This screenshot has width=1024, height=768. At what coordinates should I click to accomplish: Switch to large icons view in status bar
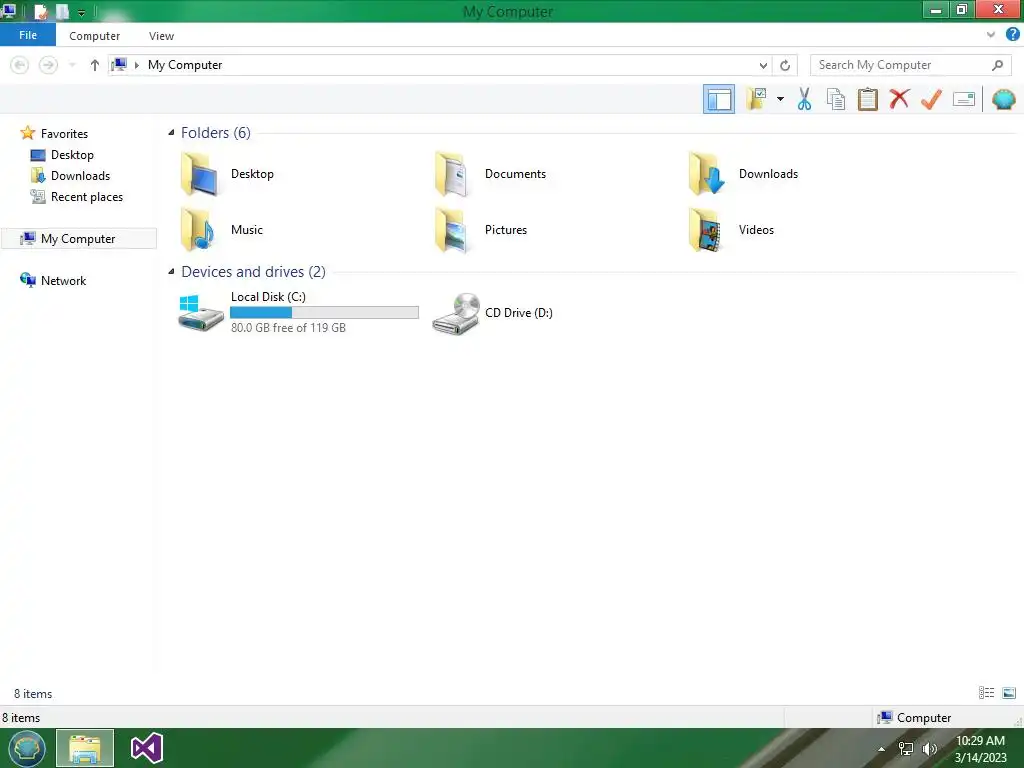coord(1009,693)
